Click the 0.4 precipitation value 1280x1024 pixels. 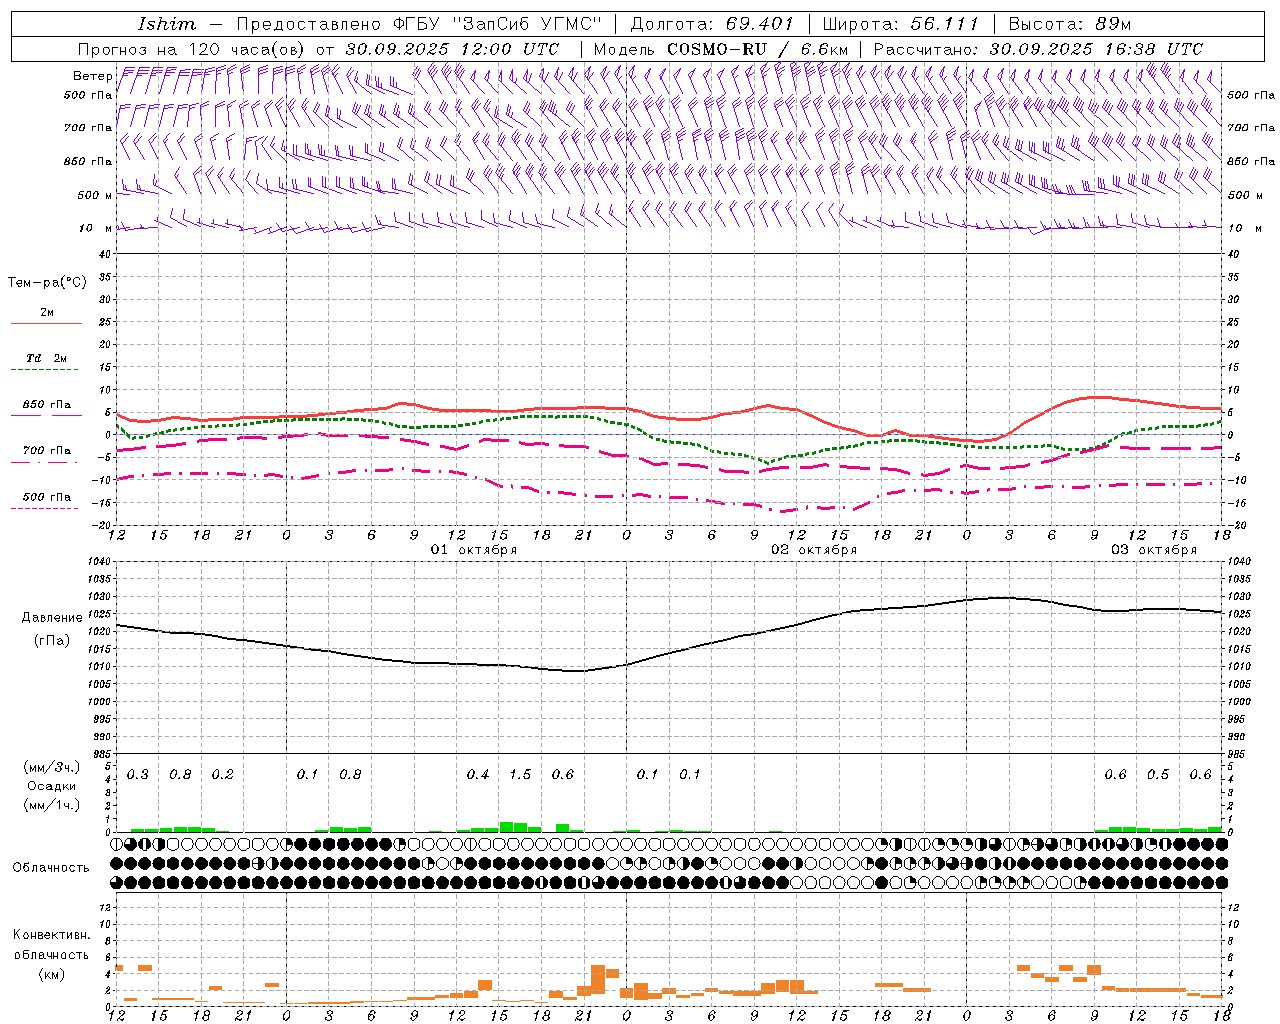pyautogui.click(x=478, y=775)
